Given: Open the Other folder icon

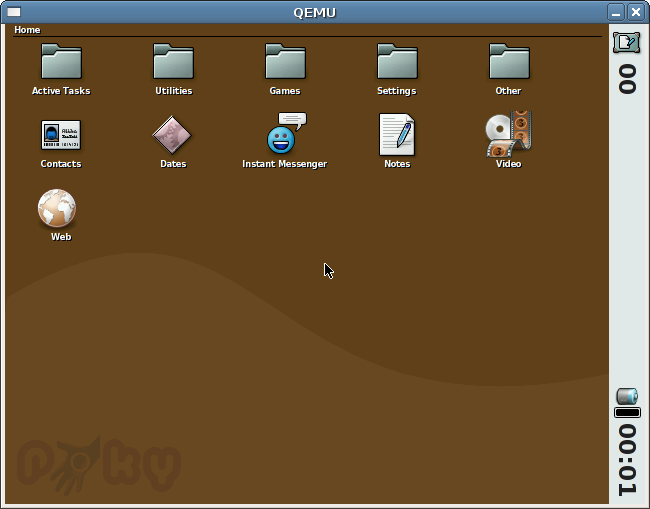Looking at the screenshot, I should [509, 61].
